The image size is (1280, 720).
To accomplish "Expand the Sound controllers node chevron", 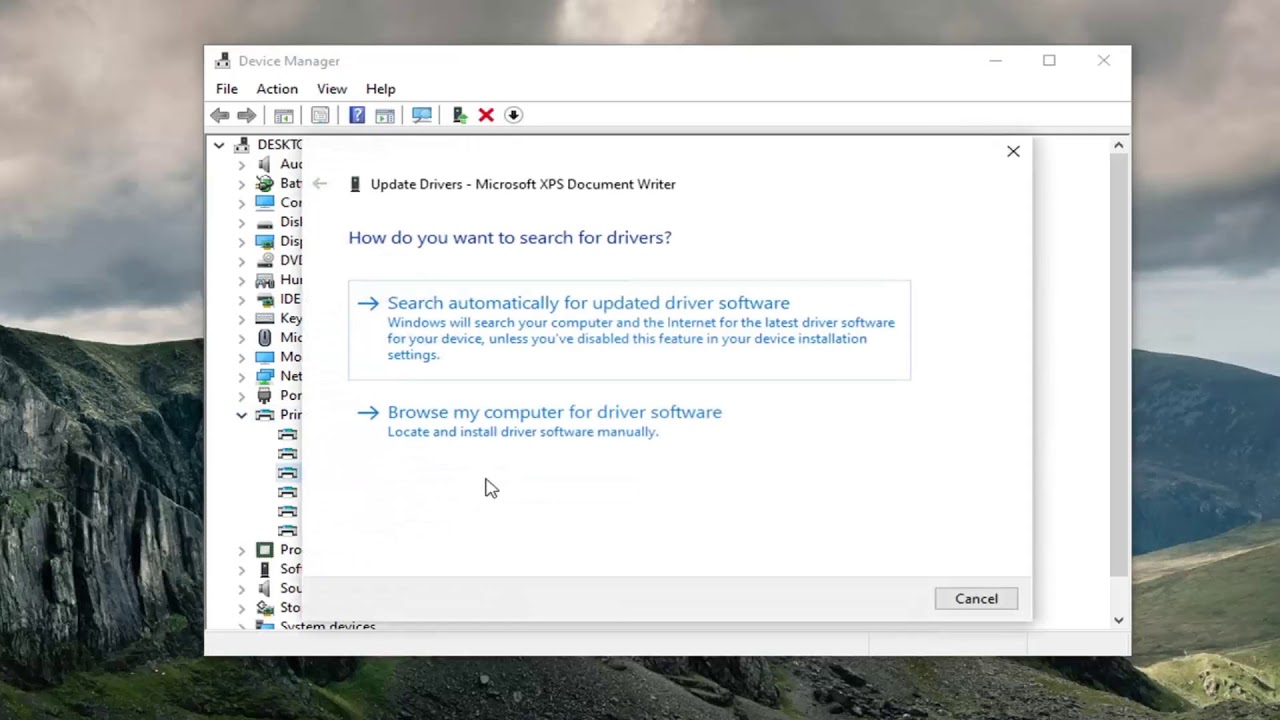I will coord(241,588).
